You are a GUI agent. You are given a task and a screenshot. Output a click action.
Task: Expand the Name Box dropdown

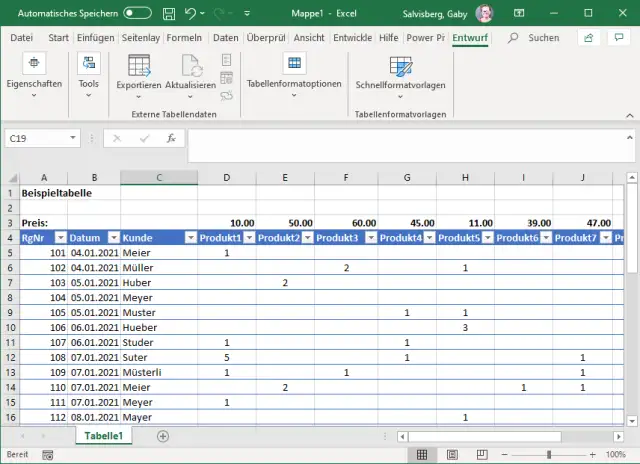73,139
